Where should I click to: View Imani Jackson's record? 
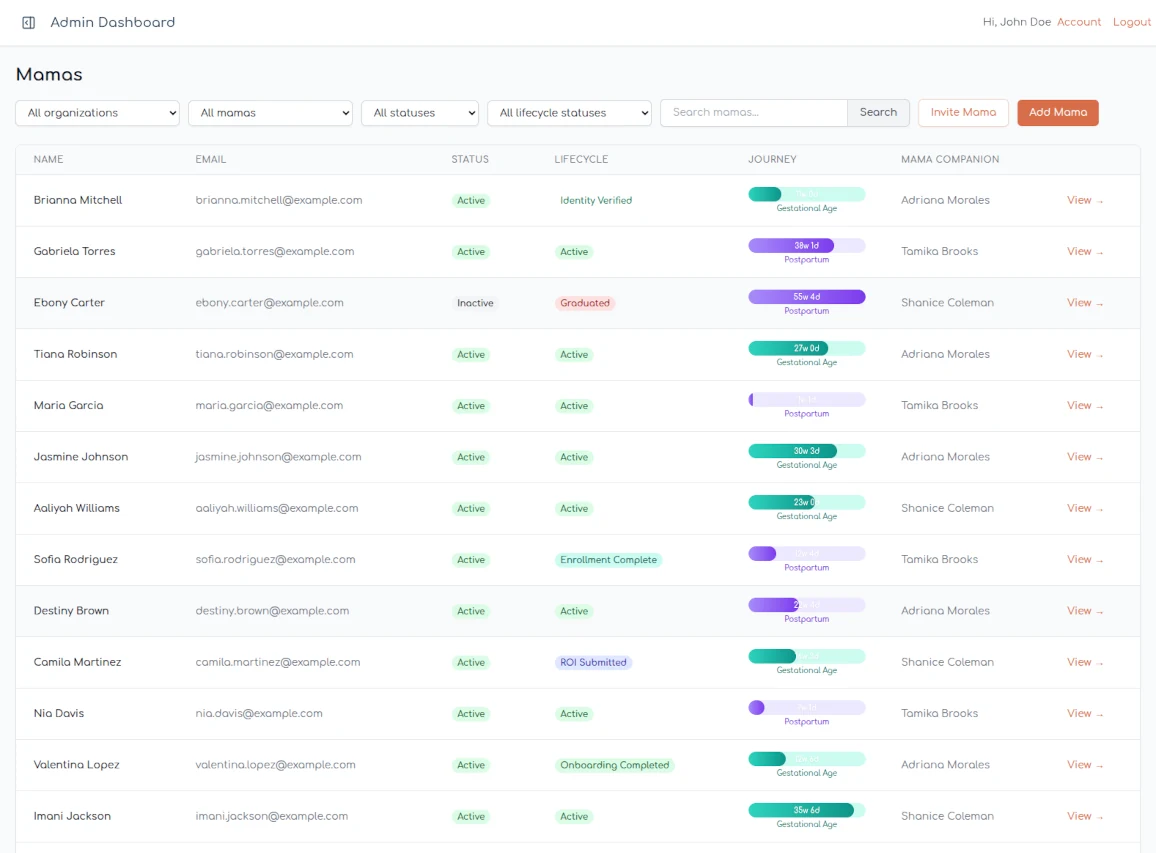click(1084, 816)
